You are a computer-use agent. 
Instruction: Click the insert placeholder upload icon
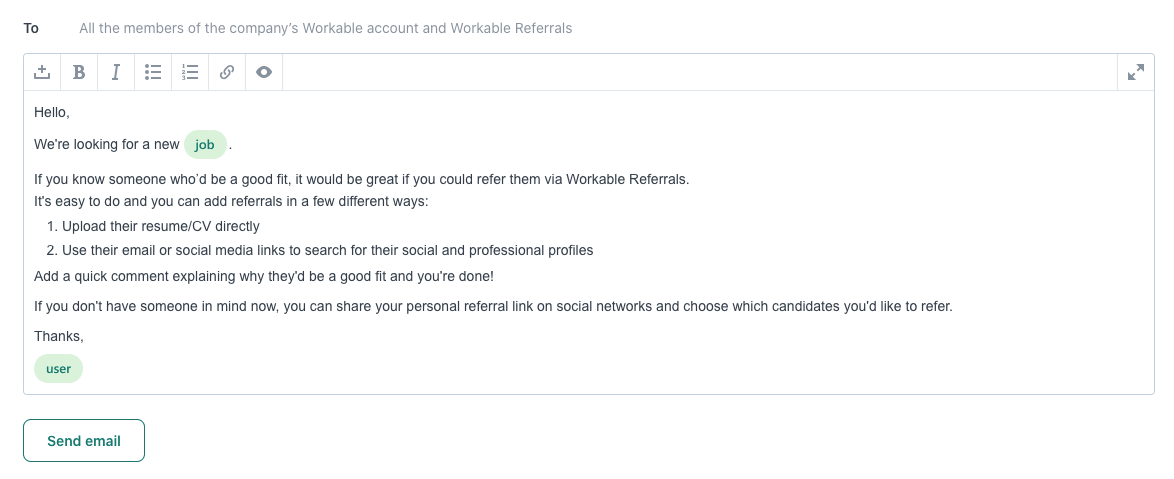tap(42, 72)
